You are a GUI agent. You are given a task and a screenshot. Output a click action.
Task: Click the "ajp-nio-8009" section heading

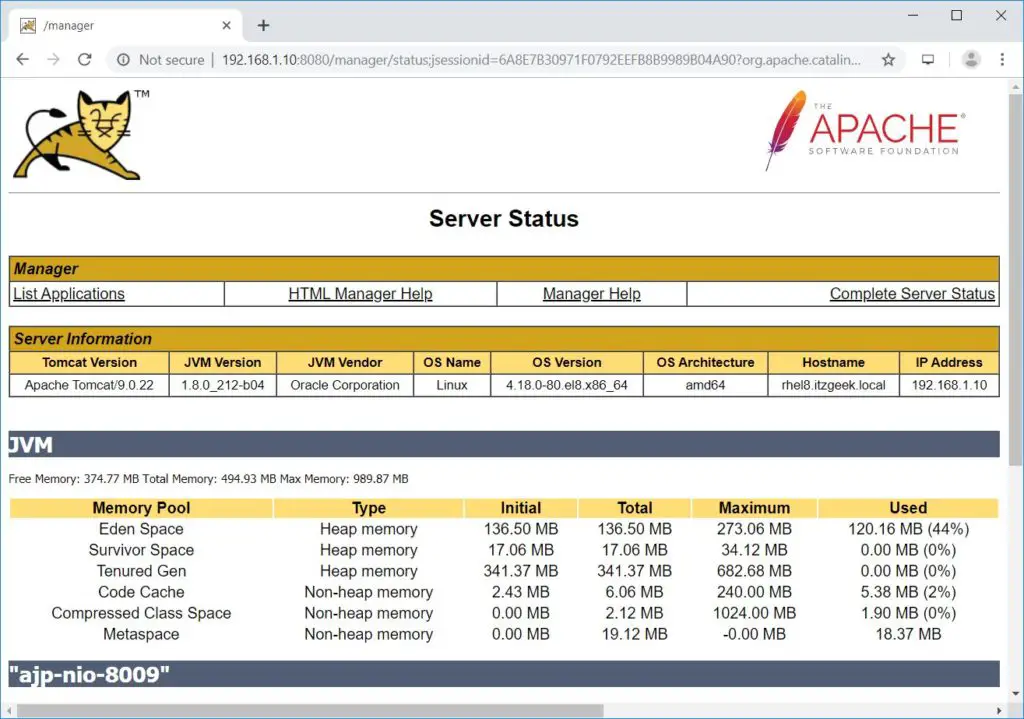click(504, 674)
